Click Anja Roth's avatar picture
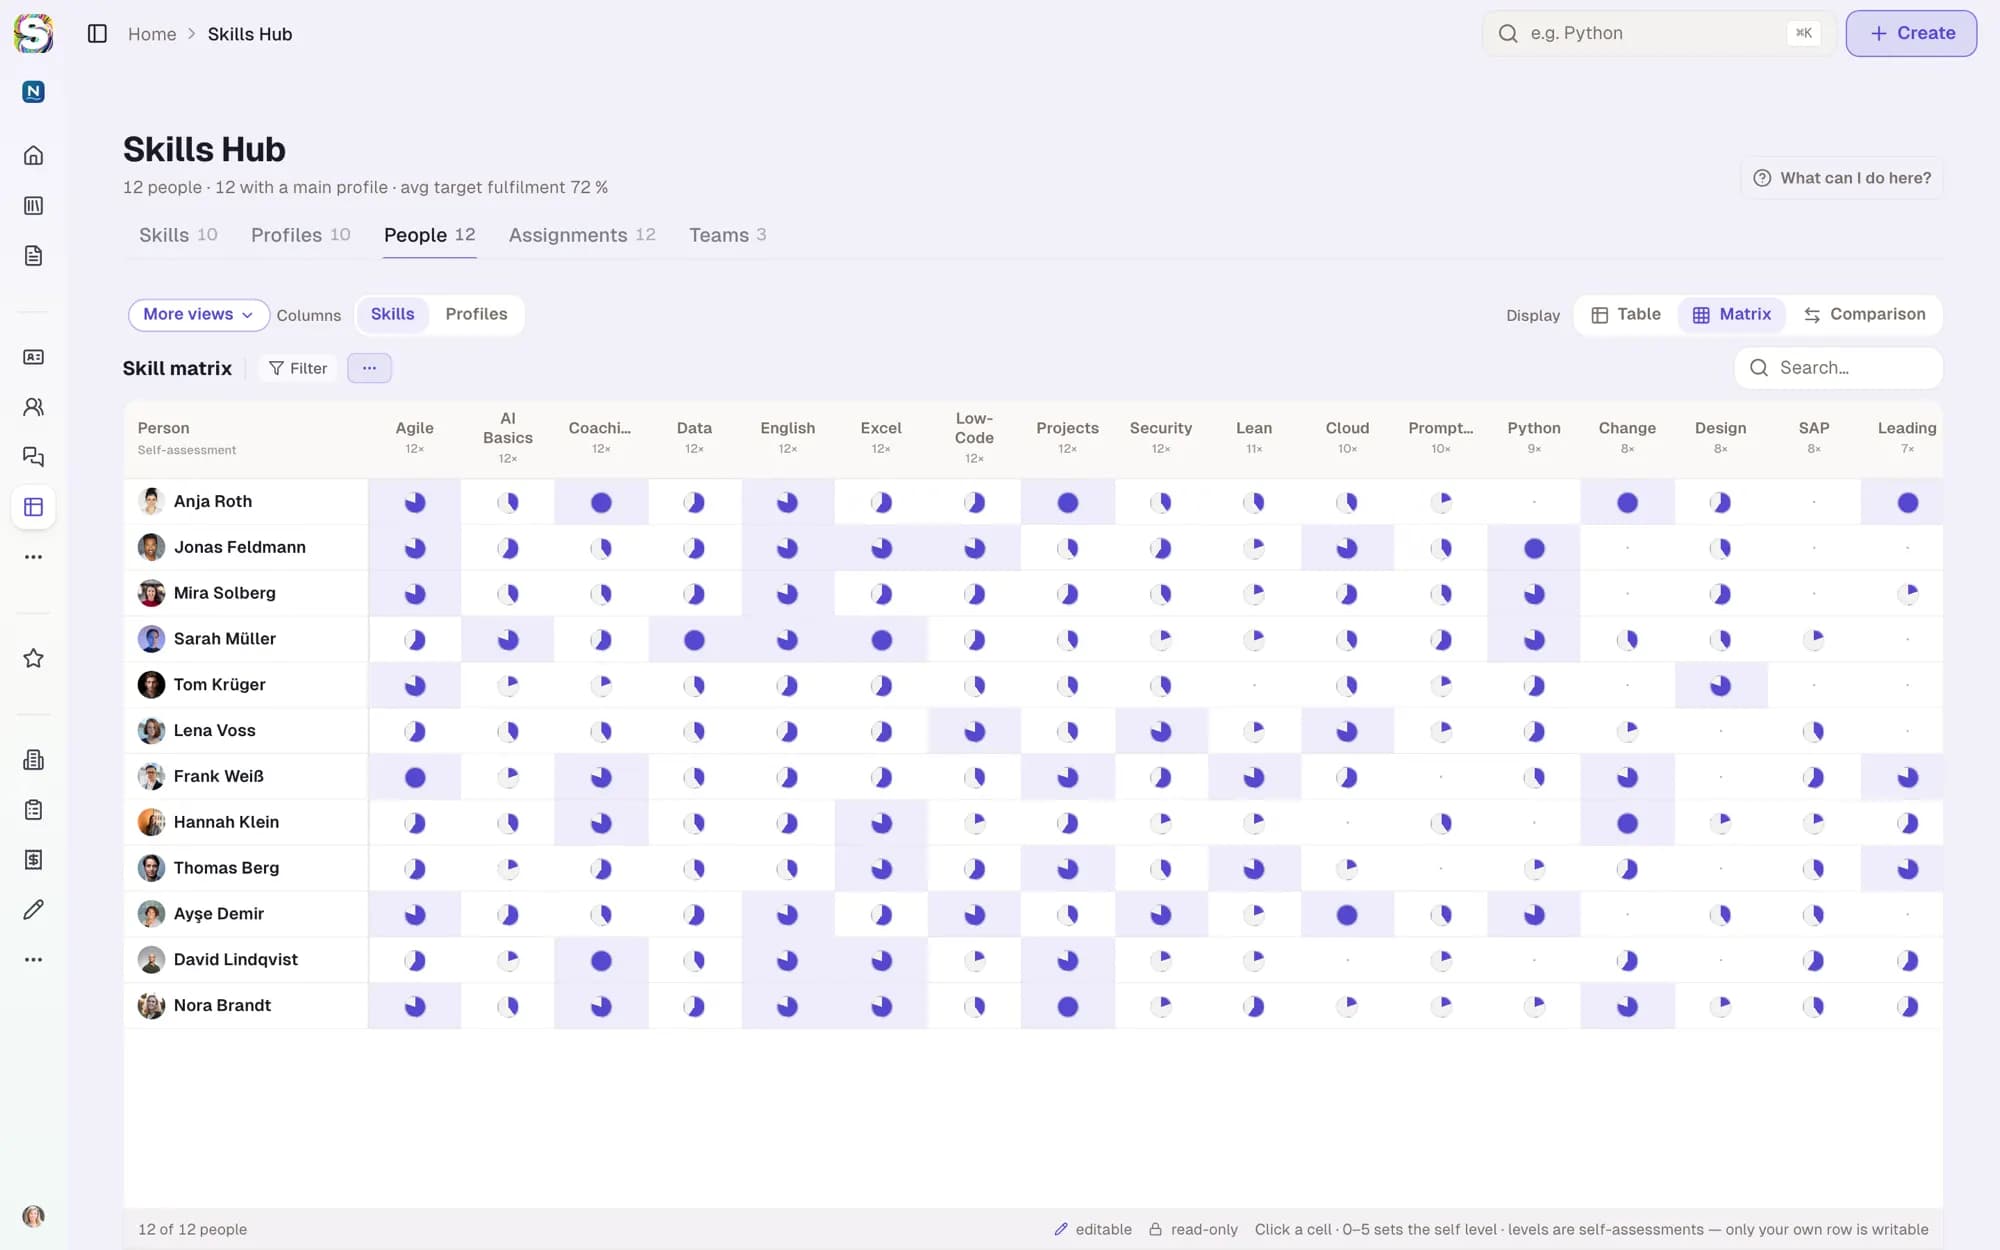2000x1250 pixels. pos(151,501)
